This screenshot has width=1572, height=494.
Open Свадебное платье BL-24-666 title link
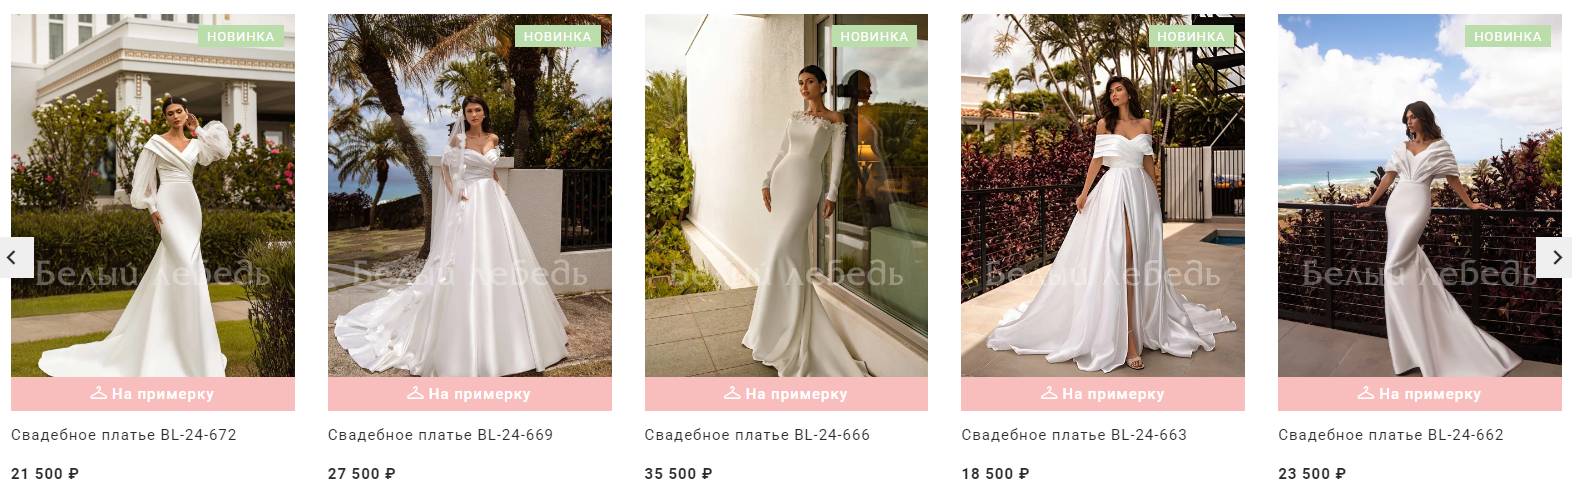point(757,435)
